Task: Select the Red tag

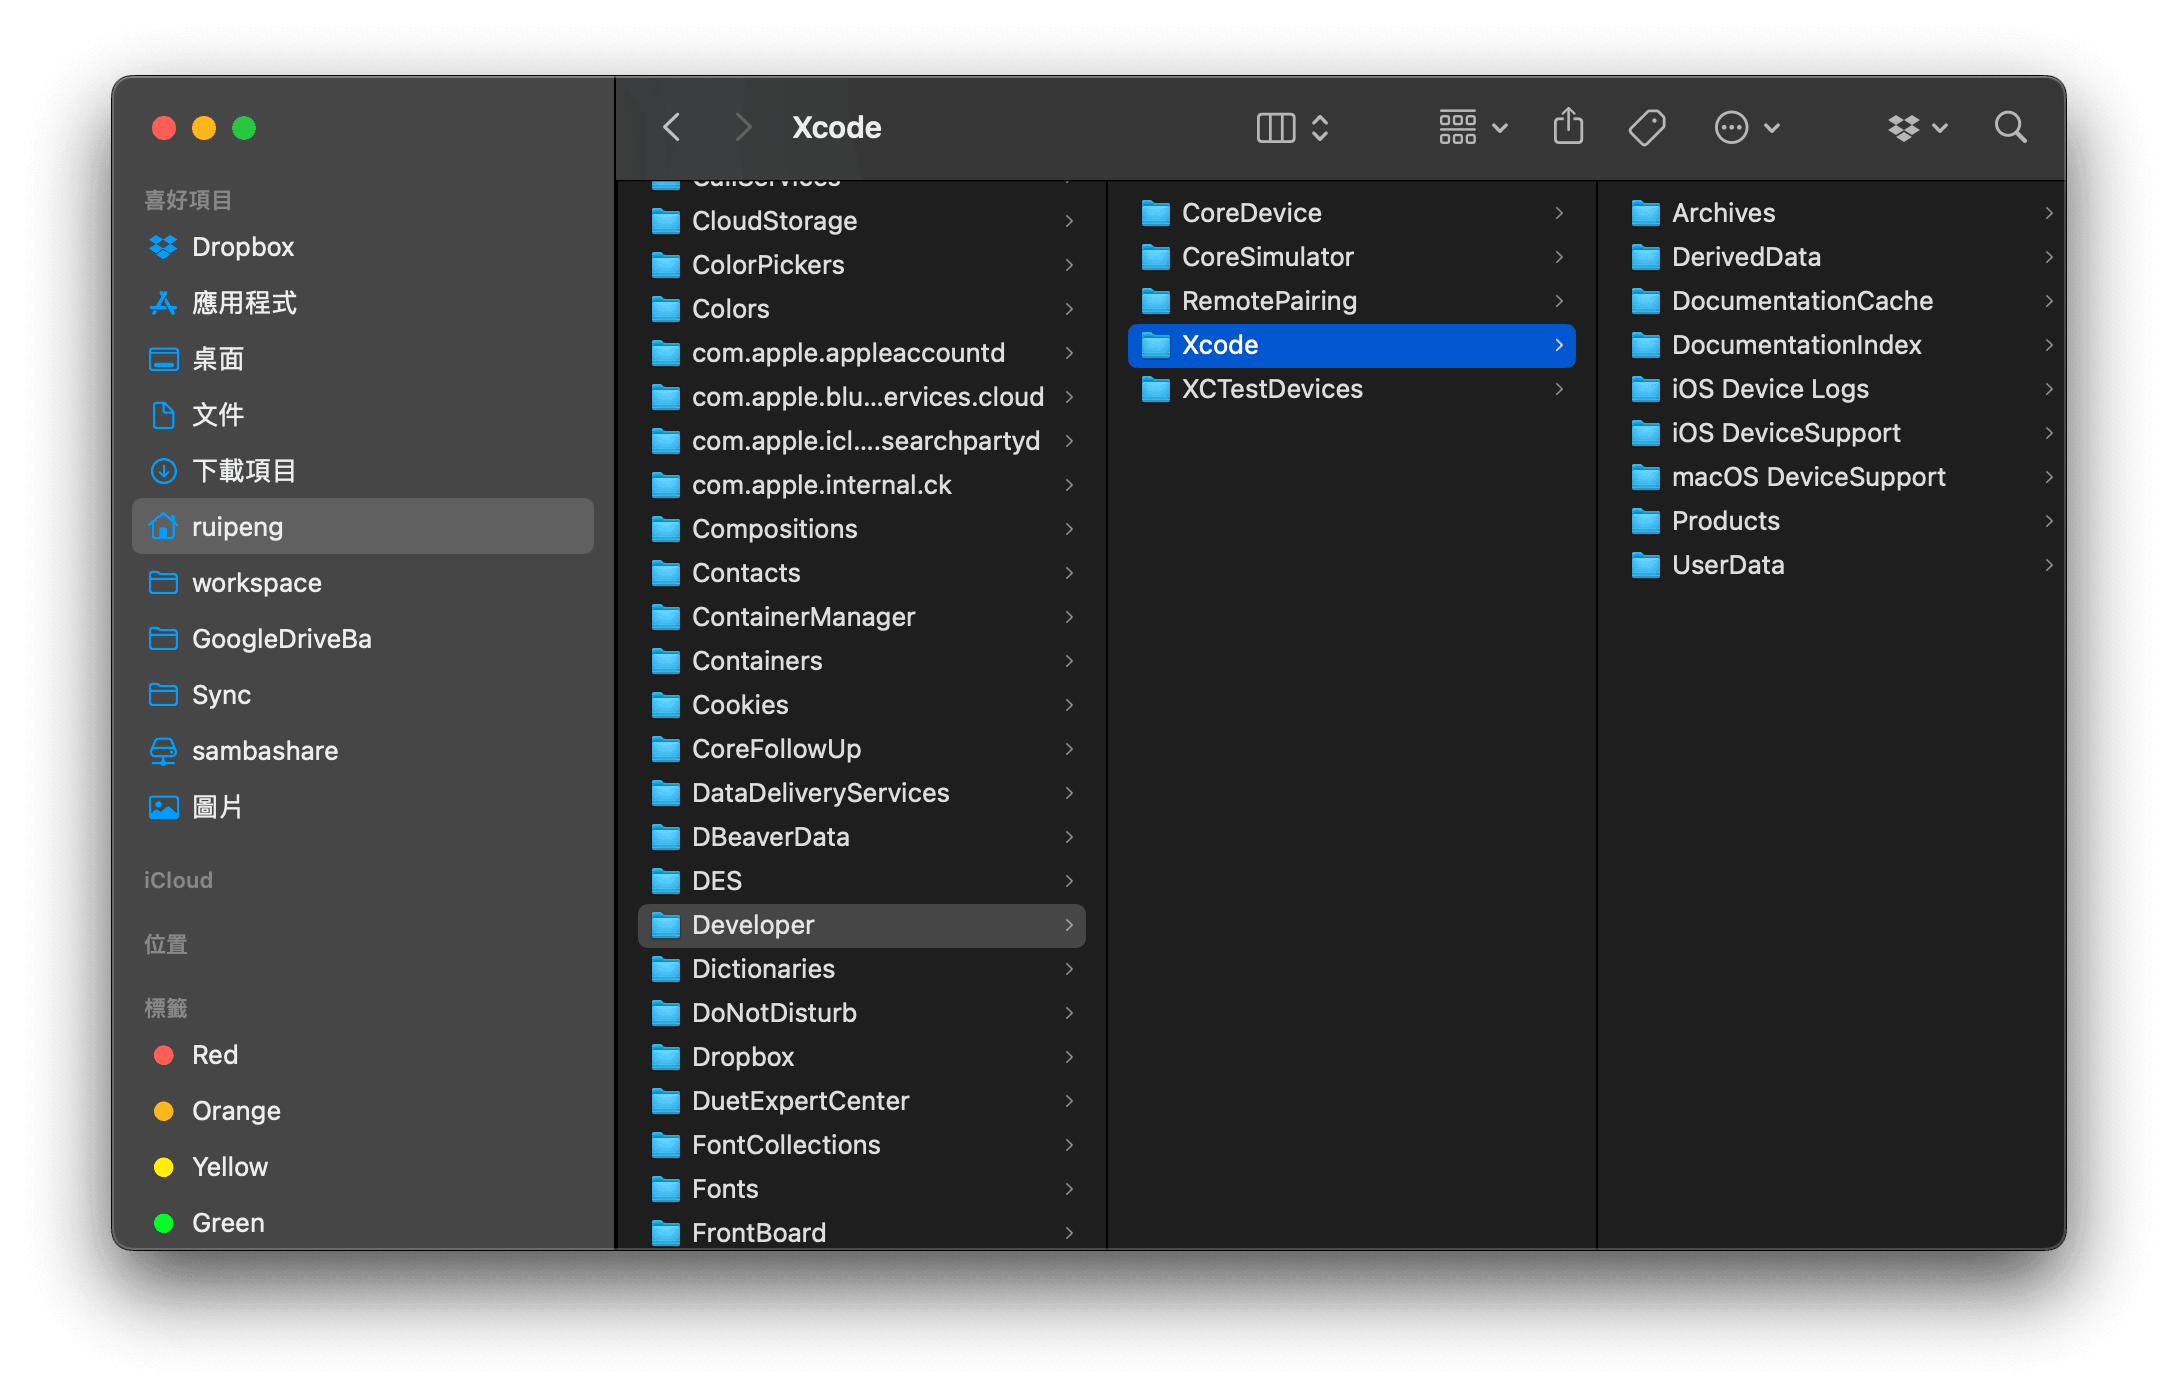Action: 363,1055
